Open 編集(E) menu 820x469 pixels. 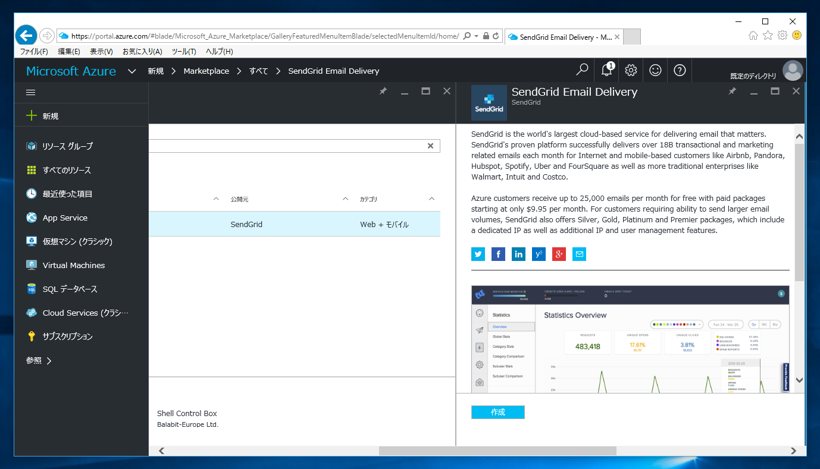click(69, 52)
